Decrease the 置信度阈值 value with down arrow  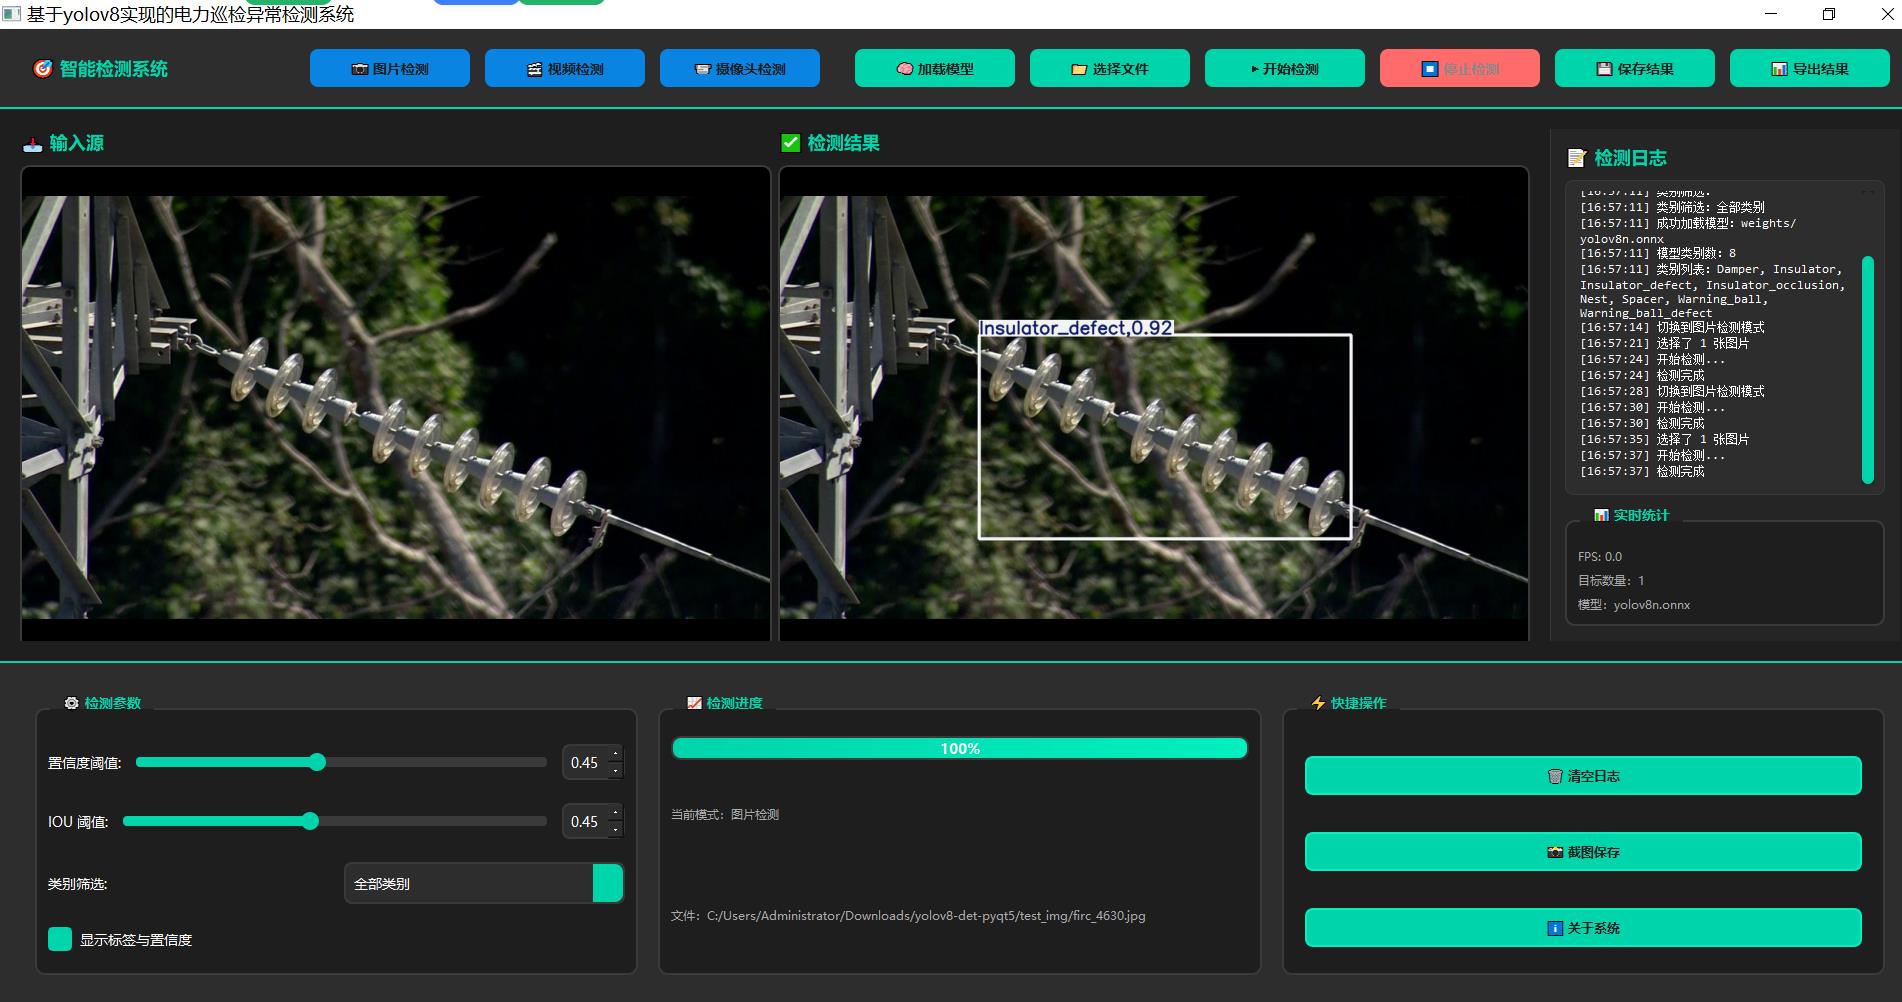pos(615,771)
